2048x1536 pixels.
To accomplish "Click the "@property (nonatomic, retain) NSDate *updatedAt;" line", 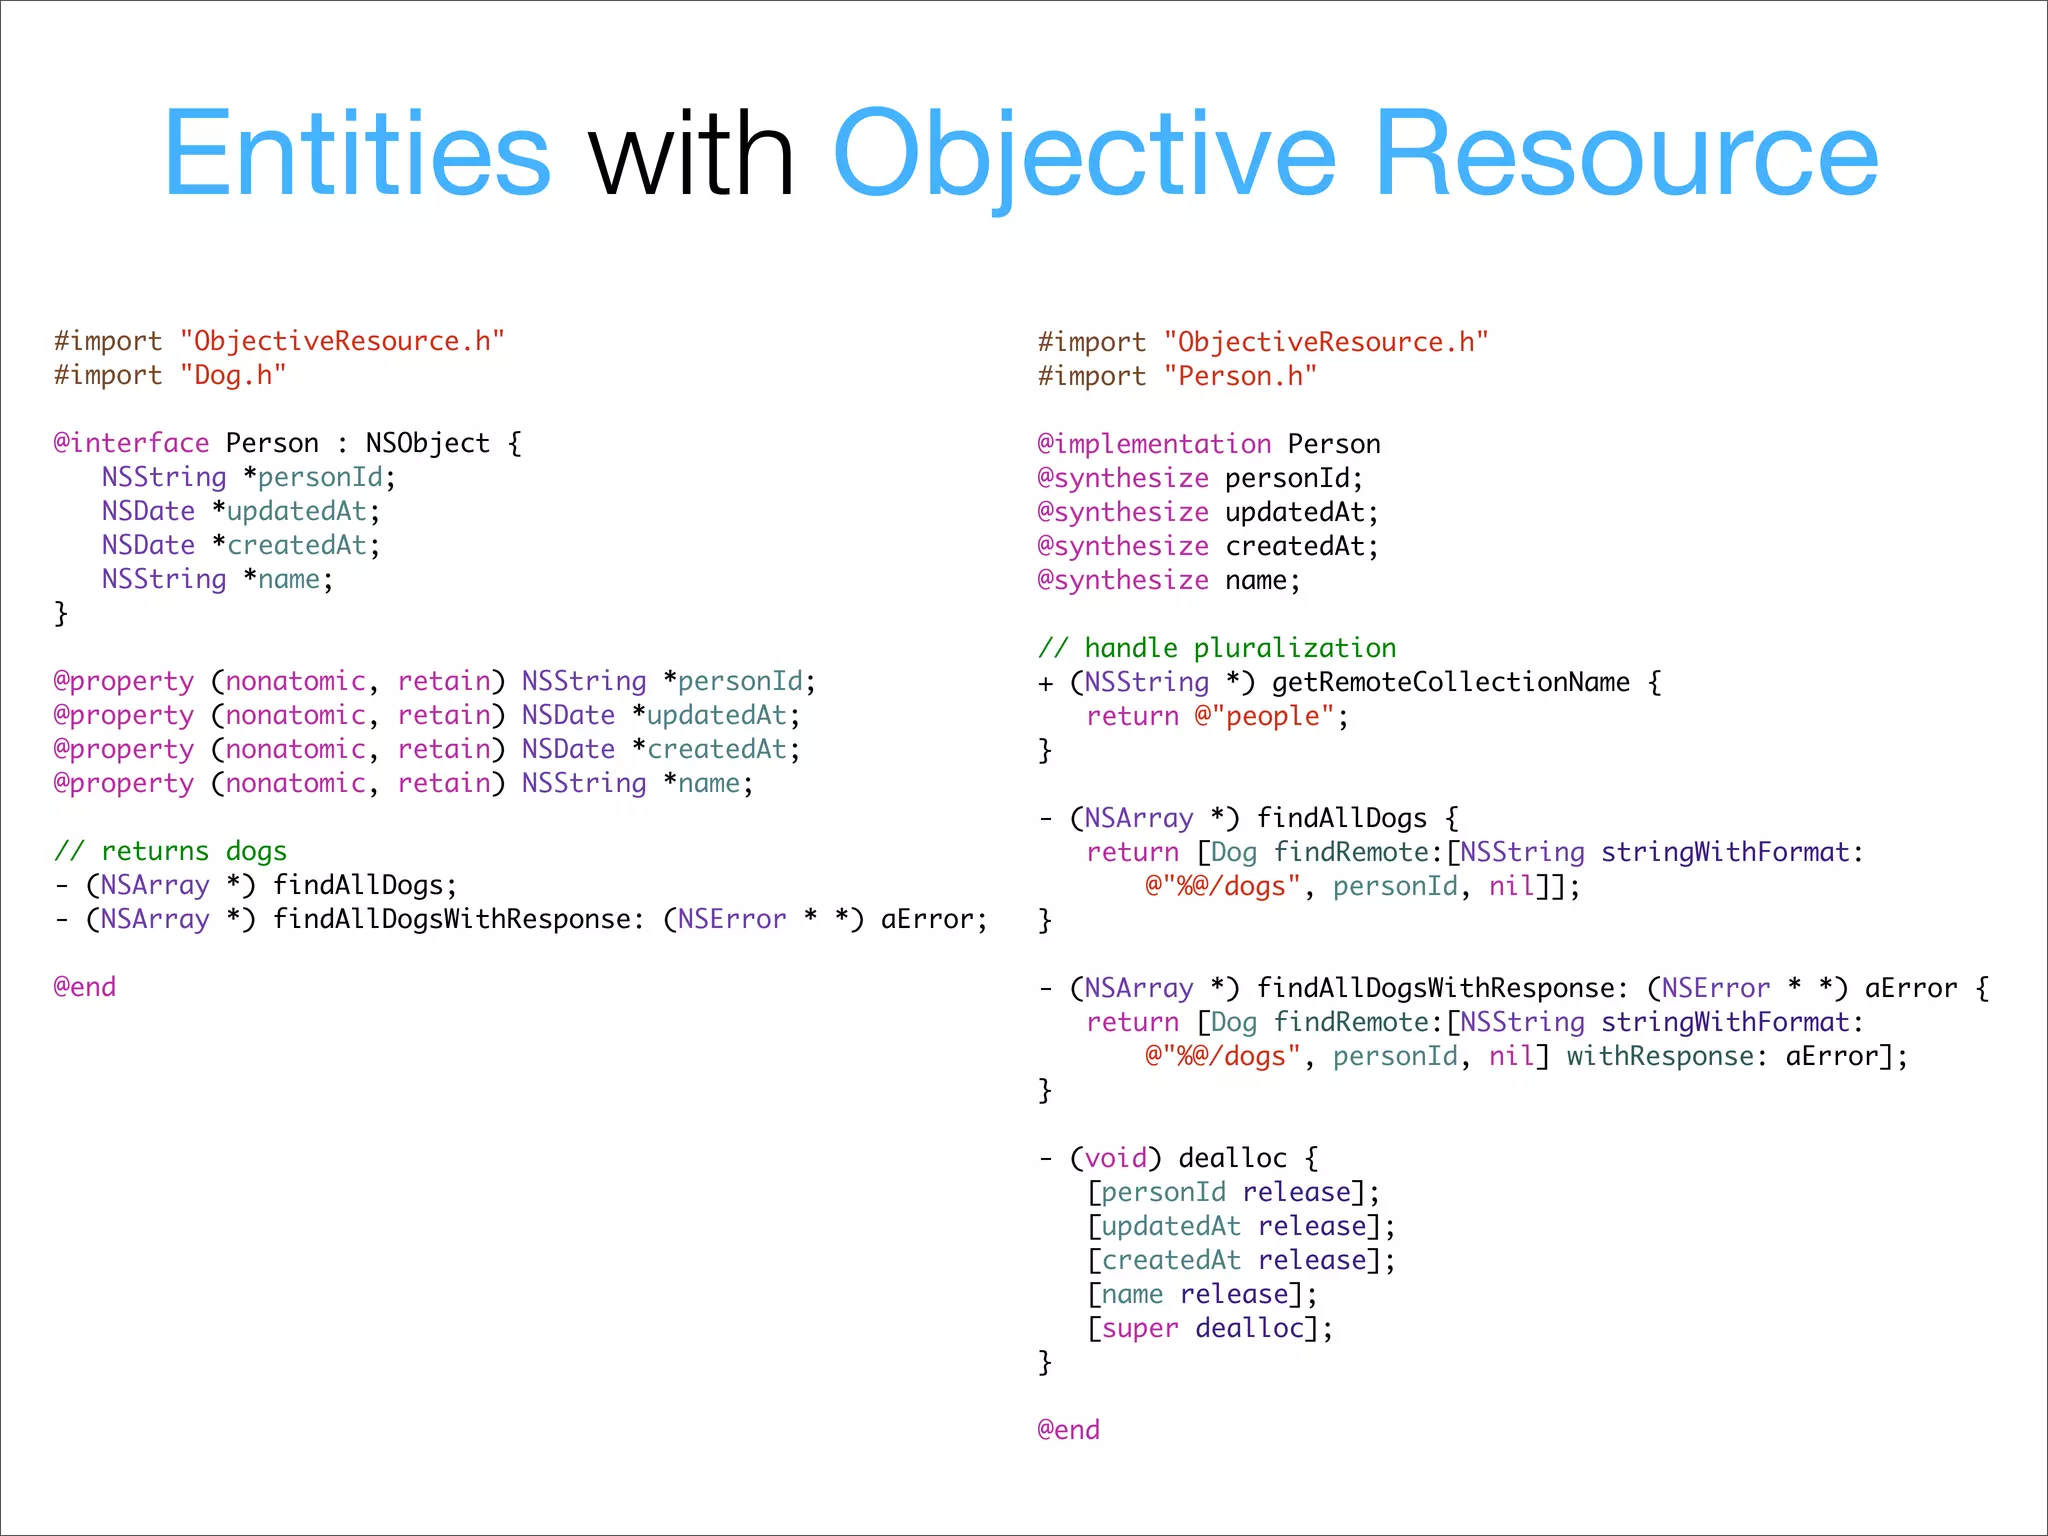I will pyautogui.click(x=427, y=716).
